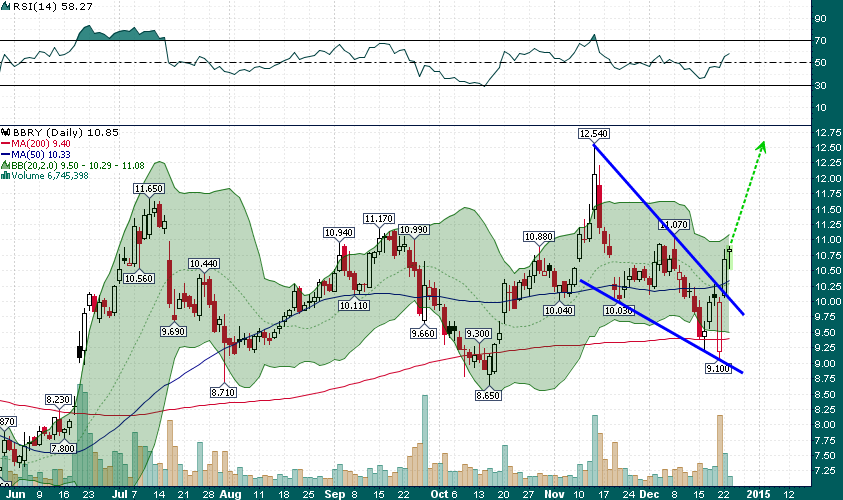
Task: Click the 10.110 price label
Action: click(354, 305)
